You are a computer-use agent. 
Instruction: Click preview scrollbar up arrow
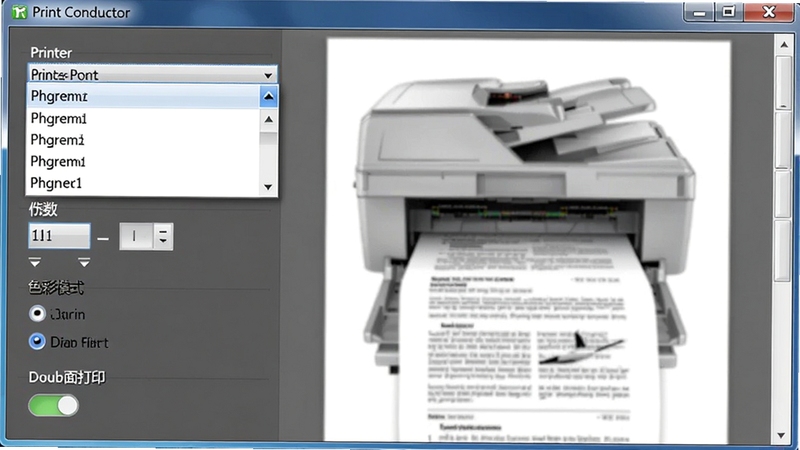(784, 45)
